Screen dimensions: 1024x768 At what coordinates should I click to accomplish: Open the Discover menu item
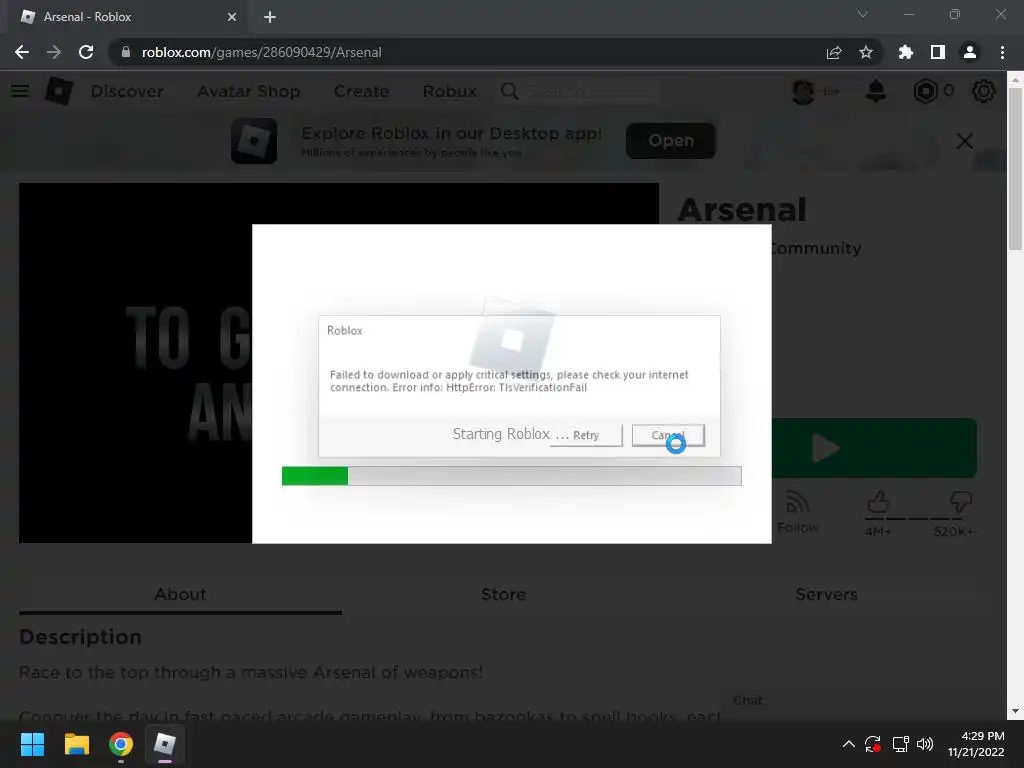pos(127,91)
